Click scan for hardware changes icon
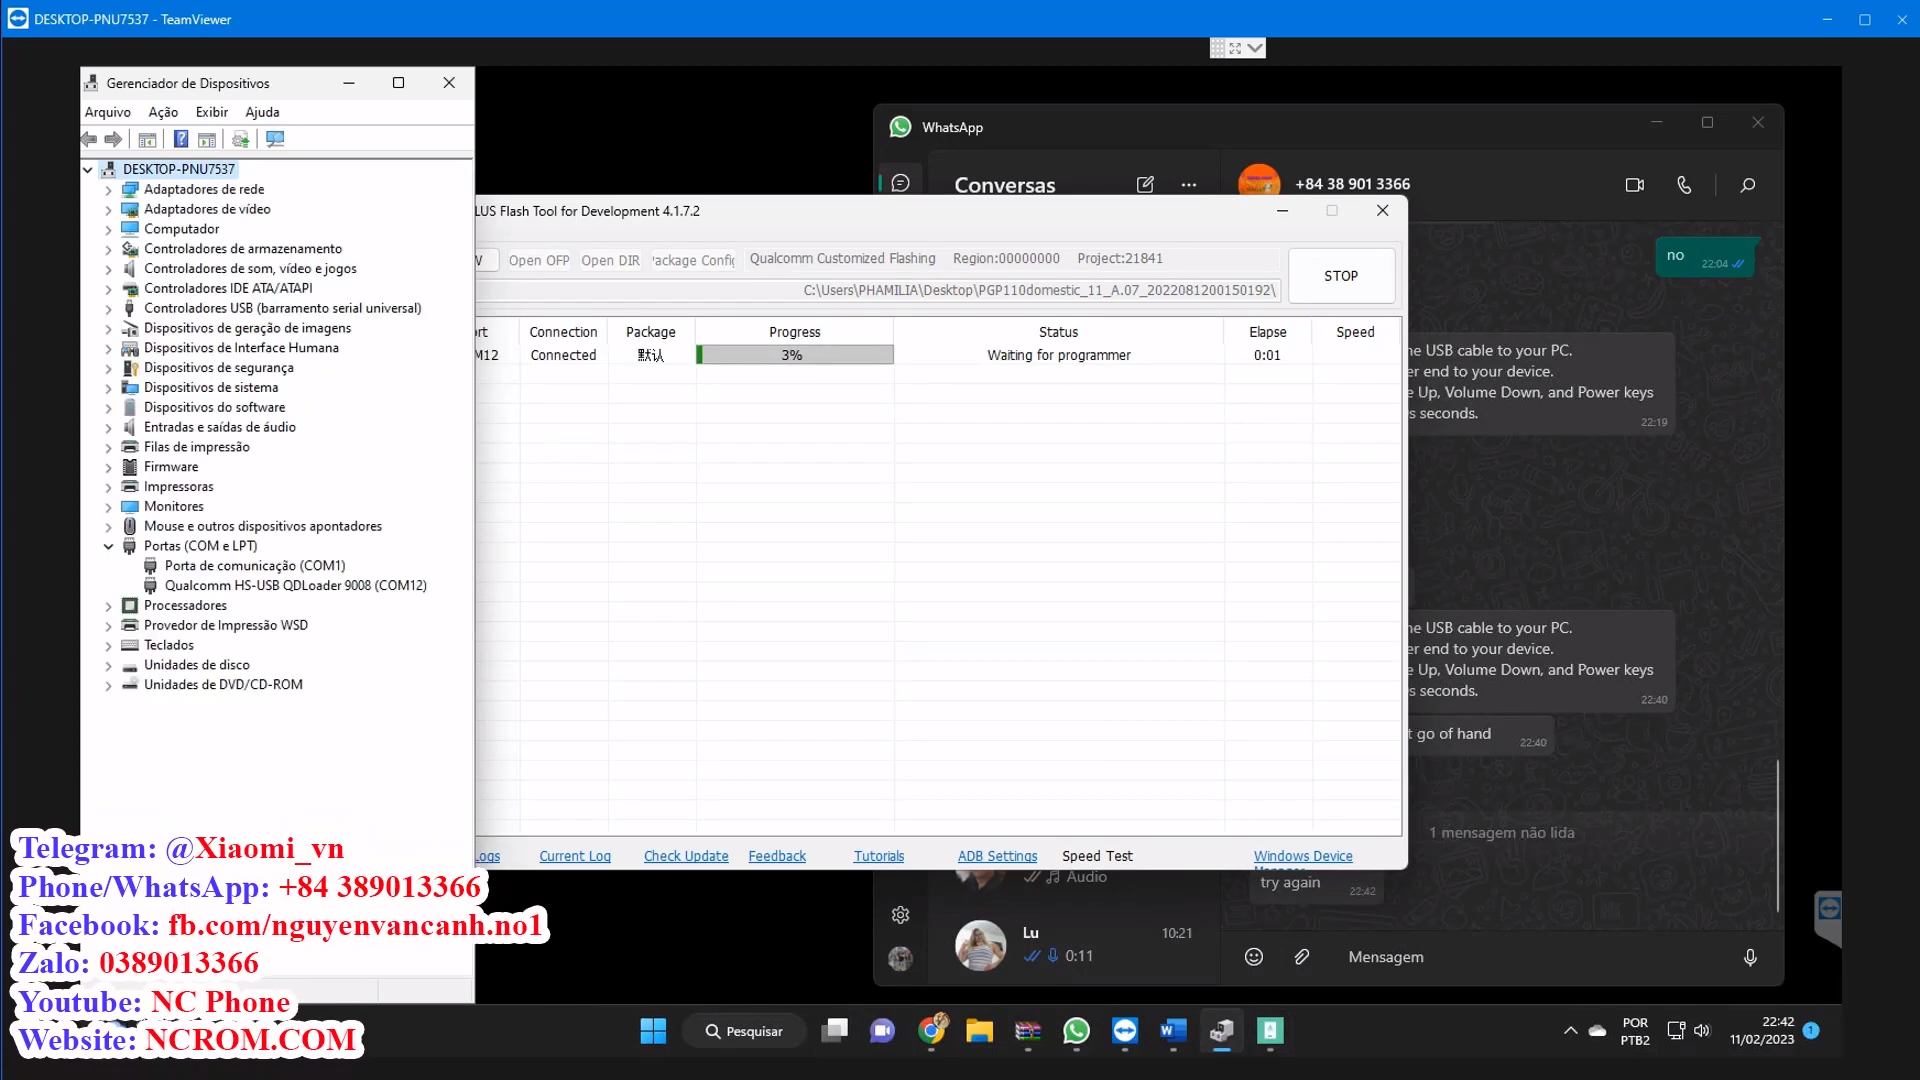Image resolution: width=1920 pixels, height=1080 pixels. click(275, 139)
